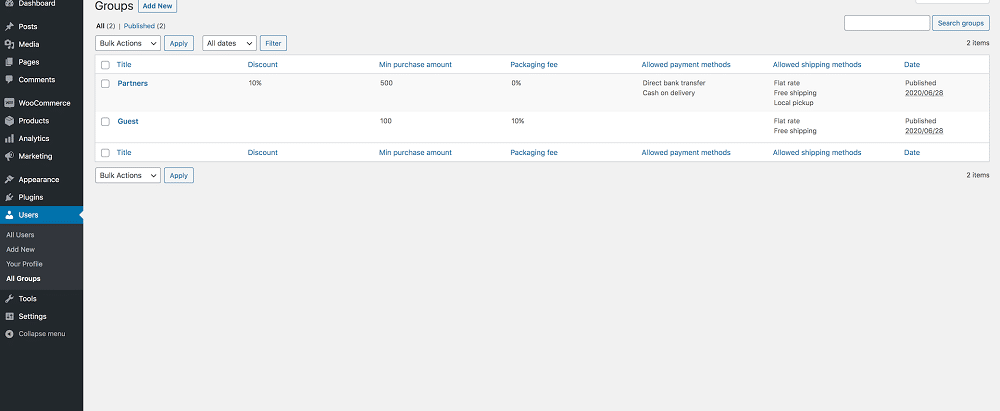1000x411 pixels.
Task: Expand the All dates dropdown
Action: point(230,43)
